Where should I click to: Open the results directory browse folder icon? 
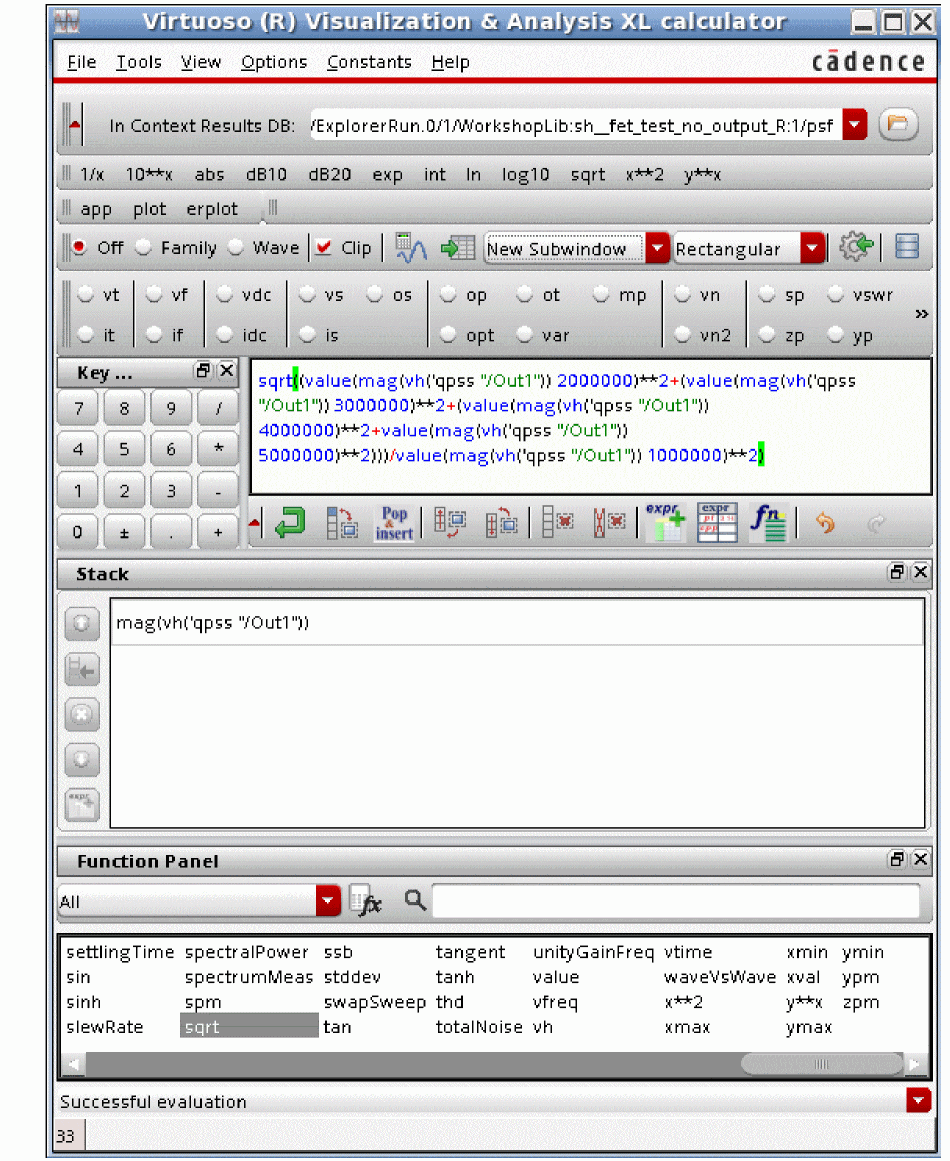pyautogui.click(x=898, y=124)
